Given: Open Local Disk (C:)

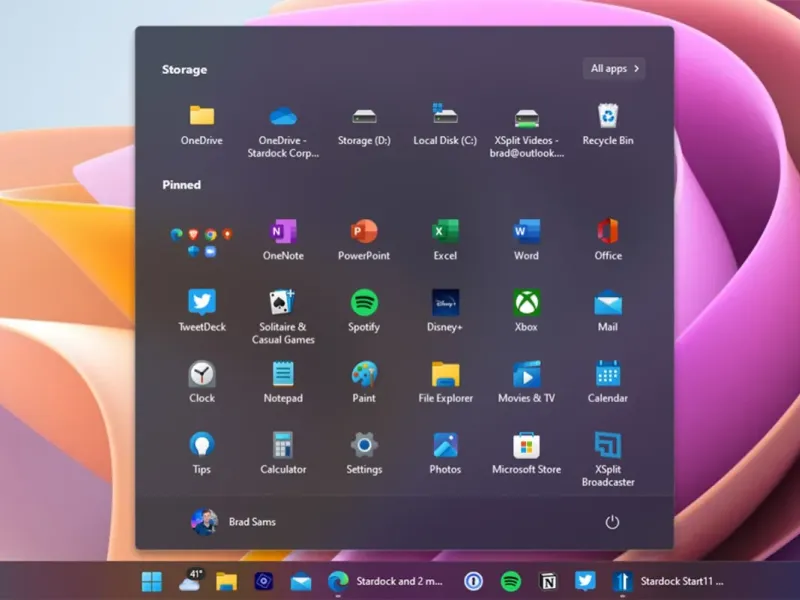Looking at the screenshot, I should point(445,125).
